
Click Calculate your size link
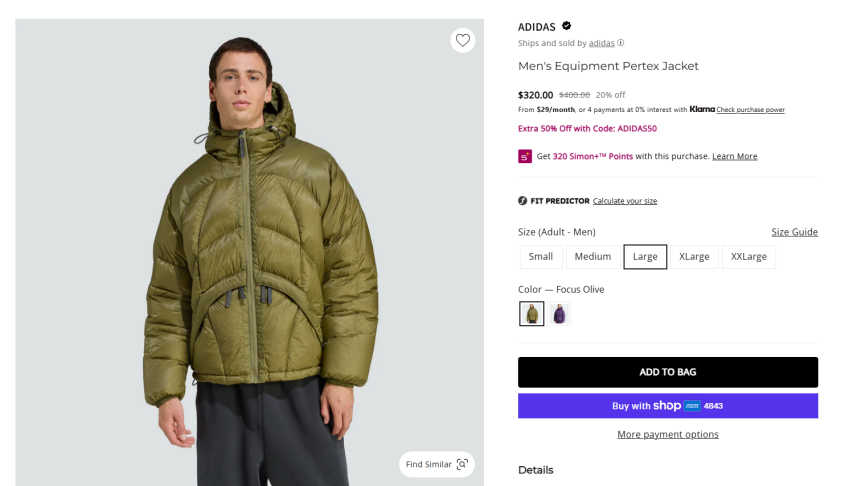[625, 201]
